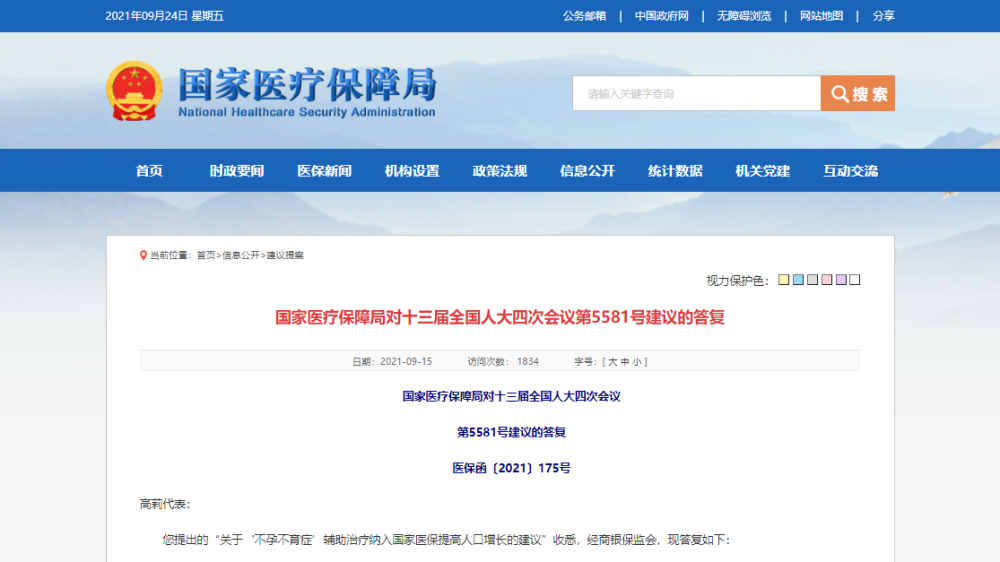This screenshot has height=562, width=1000.
Task: Open 互动交流 navigation menu item
Action: tap(850, 170)
